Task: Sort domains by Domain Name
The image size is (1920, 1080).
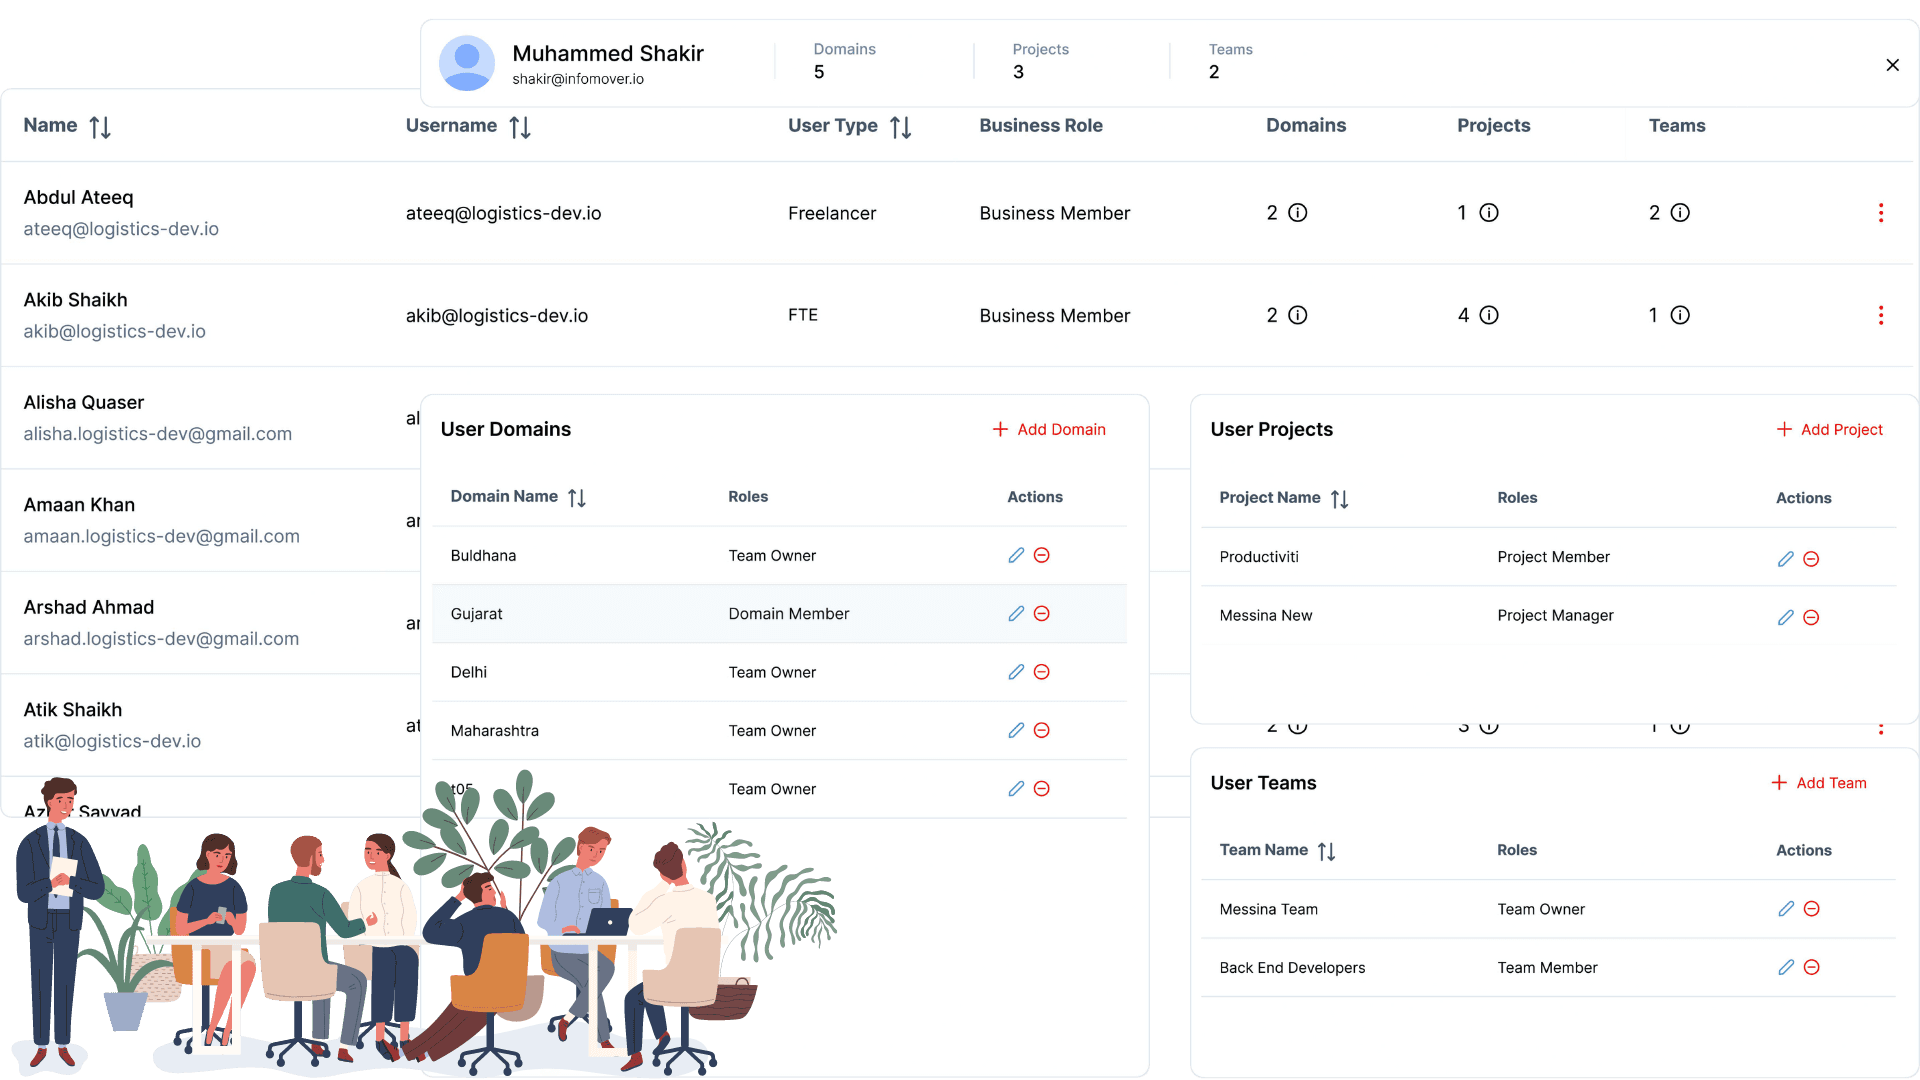Action: (577, 498)
